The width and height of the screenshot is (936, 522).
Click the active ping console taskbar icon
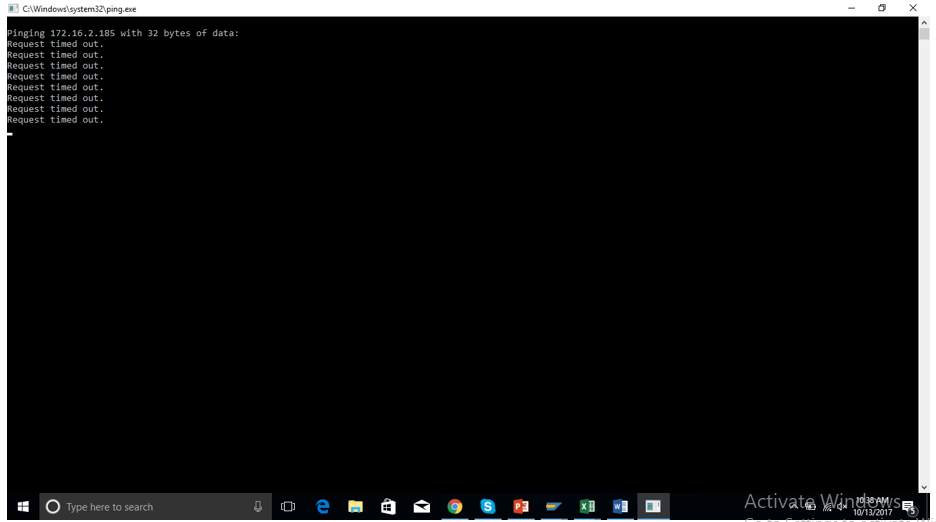coord(653,506)
